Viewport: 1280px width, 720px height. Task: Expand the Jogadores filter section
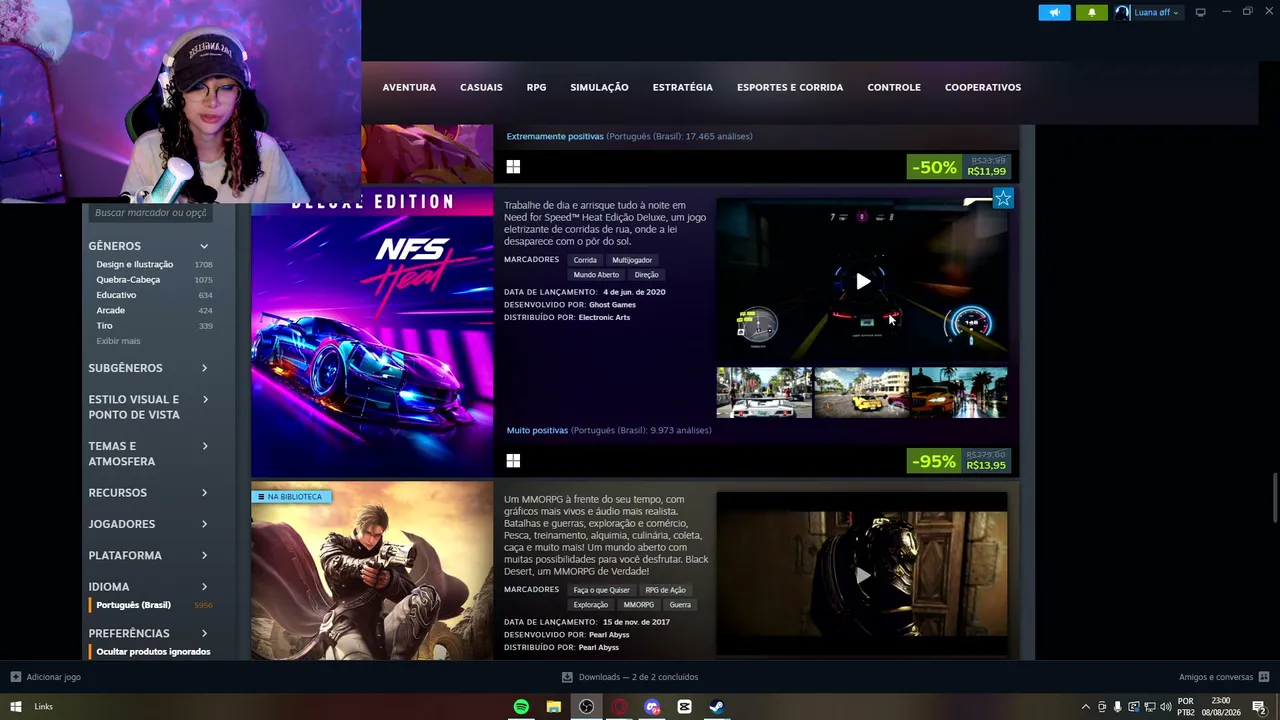148,524
